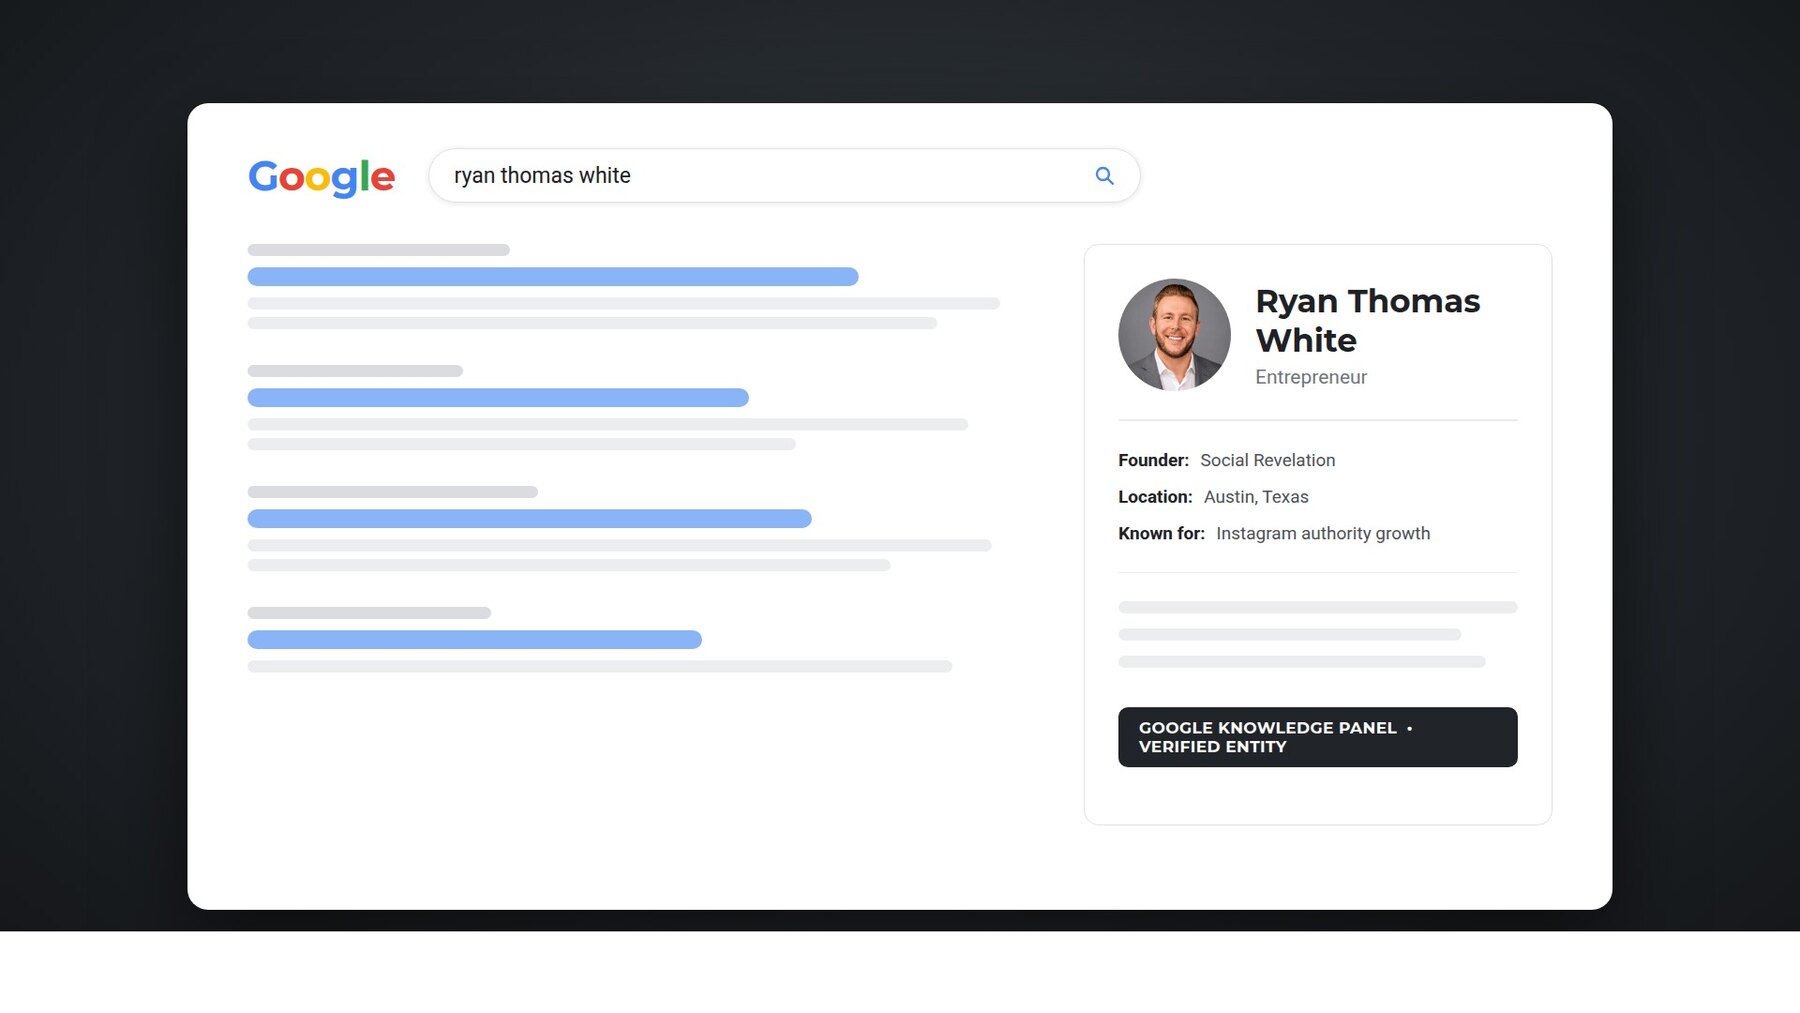Viewport: 1800px width, 1013px height.
Task: Click the 'Social Revelation' founder value
Action: [1267, 460]
